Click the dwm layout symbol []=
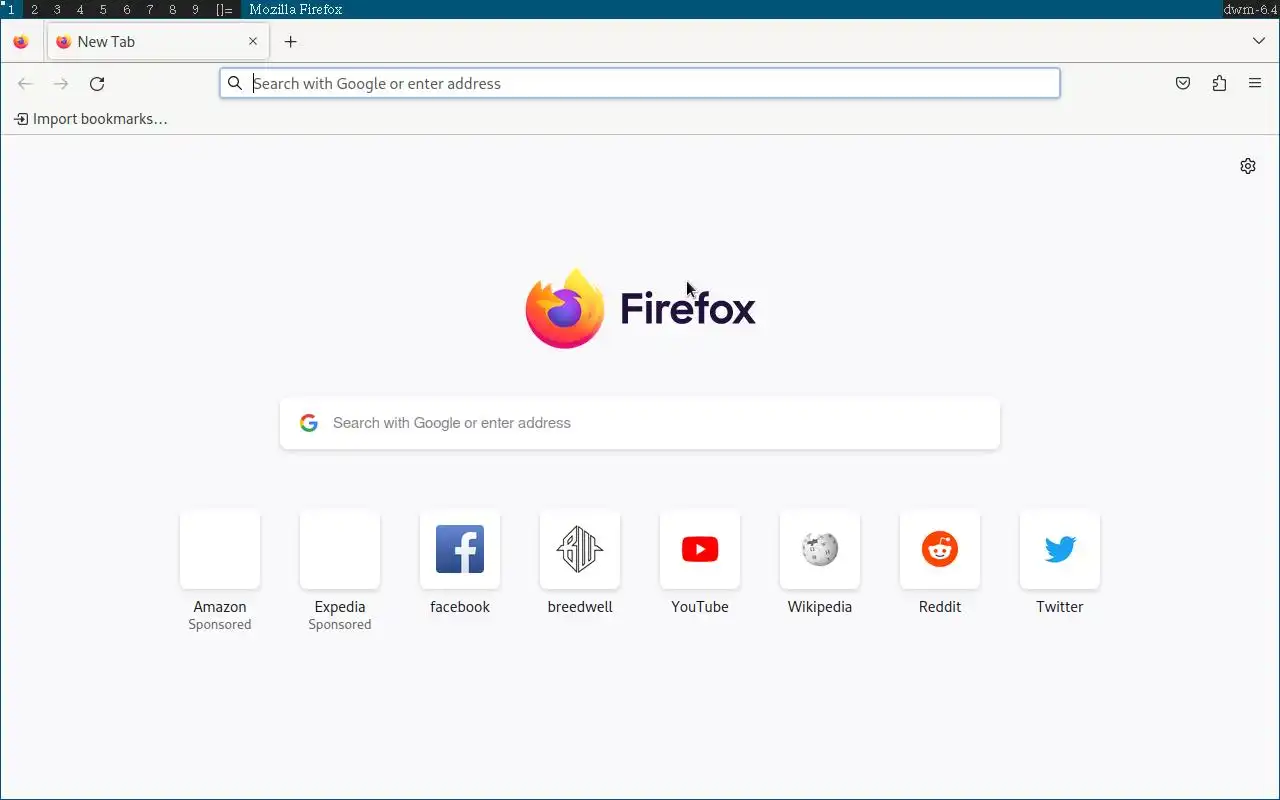 tap(224, 9)
